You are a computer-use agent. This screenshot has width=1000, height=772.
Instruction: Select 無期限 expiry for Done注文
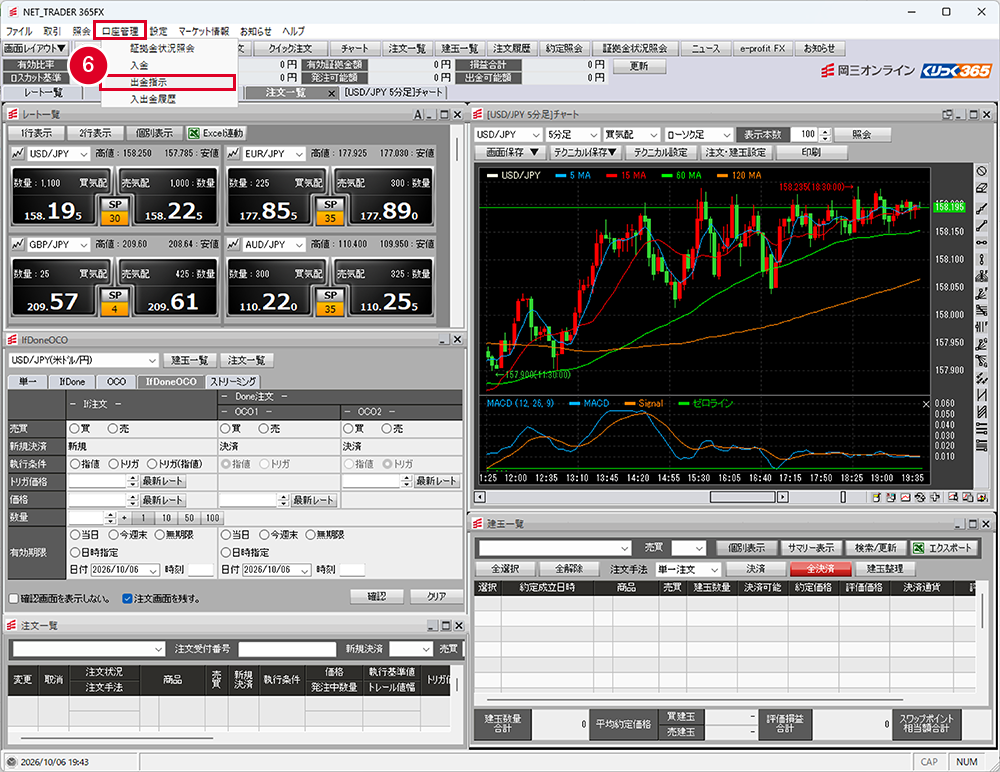pos(311,535)
